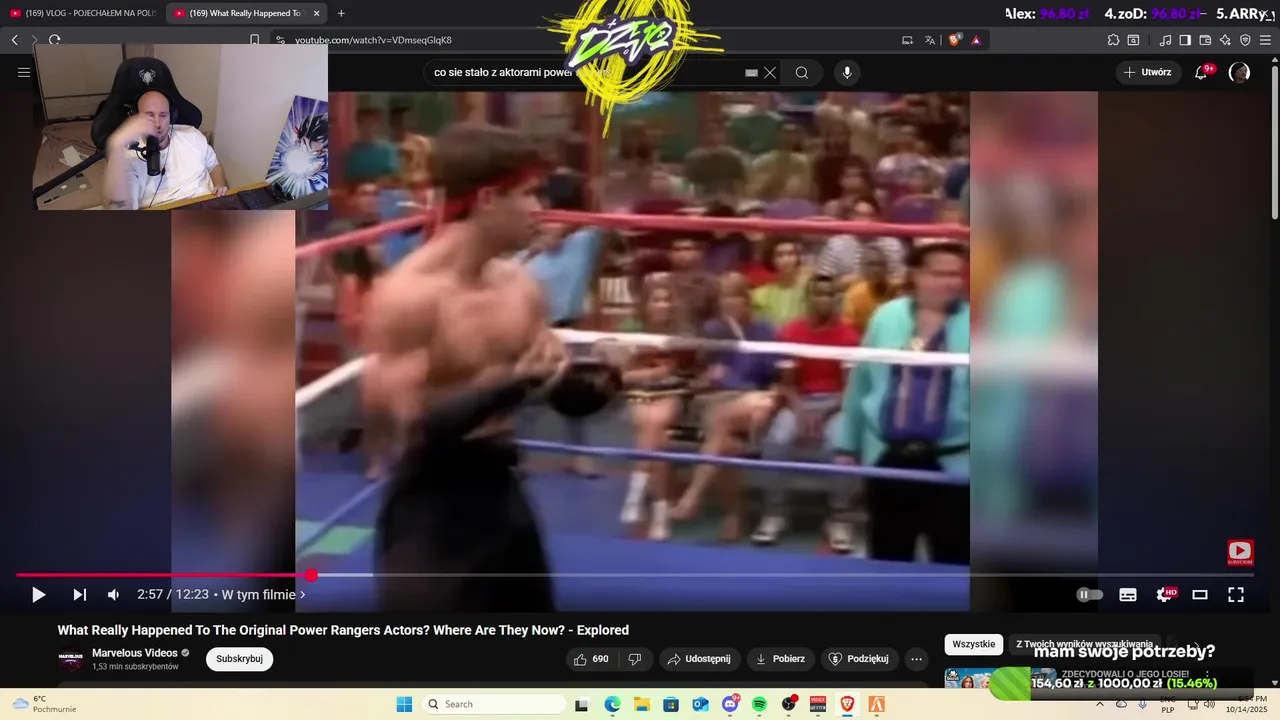
Task: Open Discord from the taskbar
Action: click(x=730, y=704)
